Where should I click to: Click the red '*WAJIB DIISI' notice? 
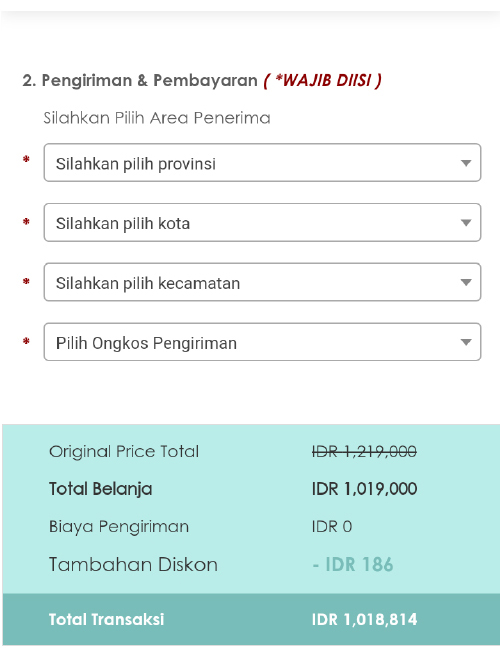point(323,80)
